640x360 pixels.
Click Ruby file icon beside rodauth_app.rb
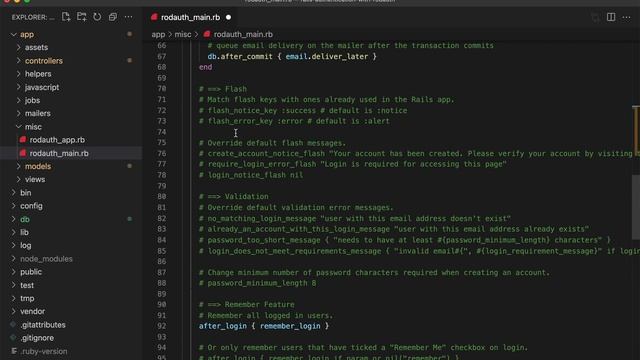[23, 140]
